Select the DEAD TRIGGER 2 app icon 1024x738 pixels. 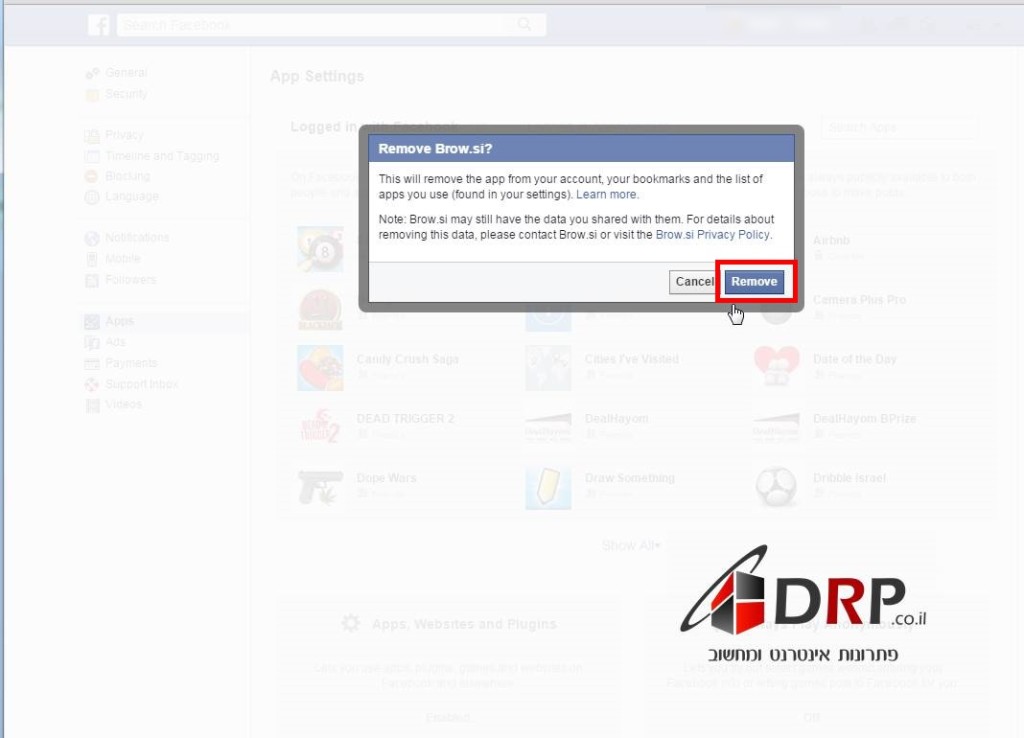320,427
